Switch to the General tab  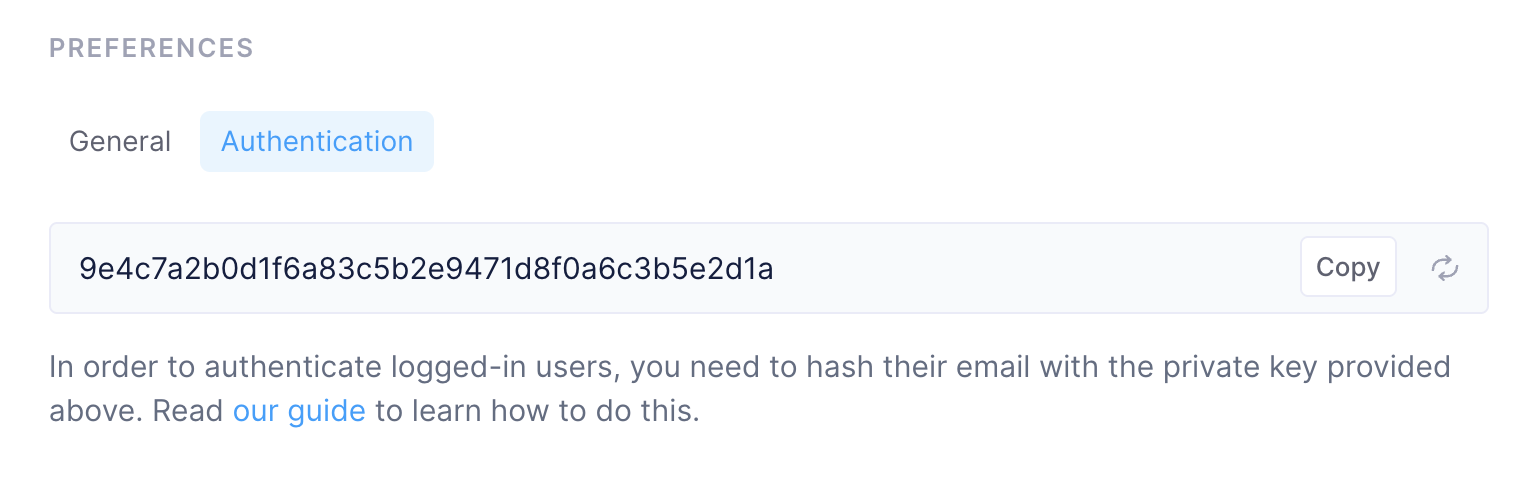120,142
